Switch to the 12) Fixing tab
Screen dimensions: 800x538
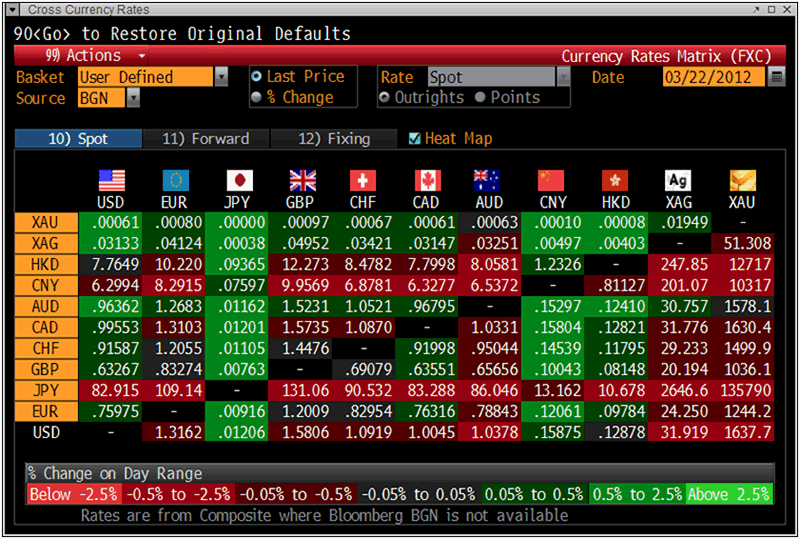coord(334,138)
